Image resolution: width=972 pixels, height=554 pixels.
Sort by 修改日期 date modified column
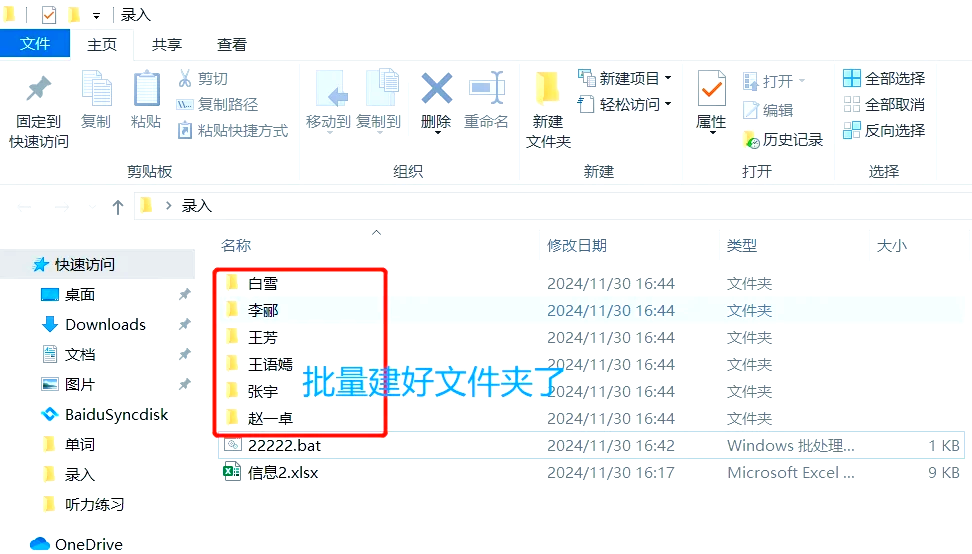pos(577,245)
